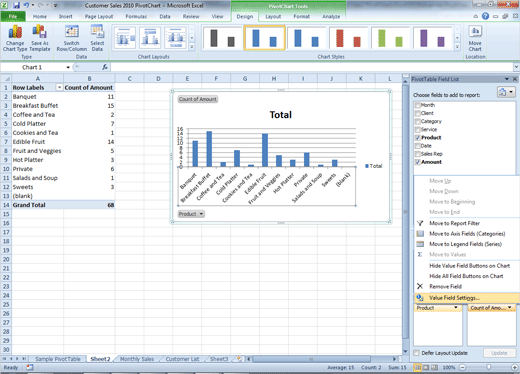
Task: Click the formula bar input field
Action: 312,67
